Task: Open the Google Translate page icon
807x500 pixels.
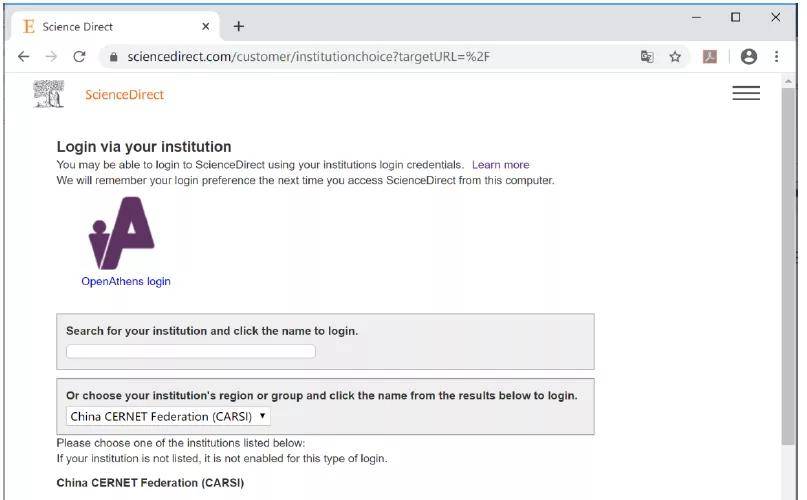Action: [x=647, y=57]
